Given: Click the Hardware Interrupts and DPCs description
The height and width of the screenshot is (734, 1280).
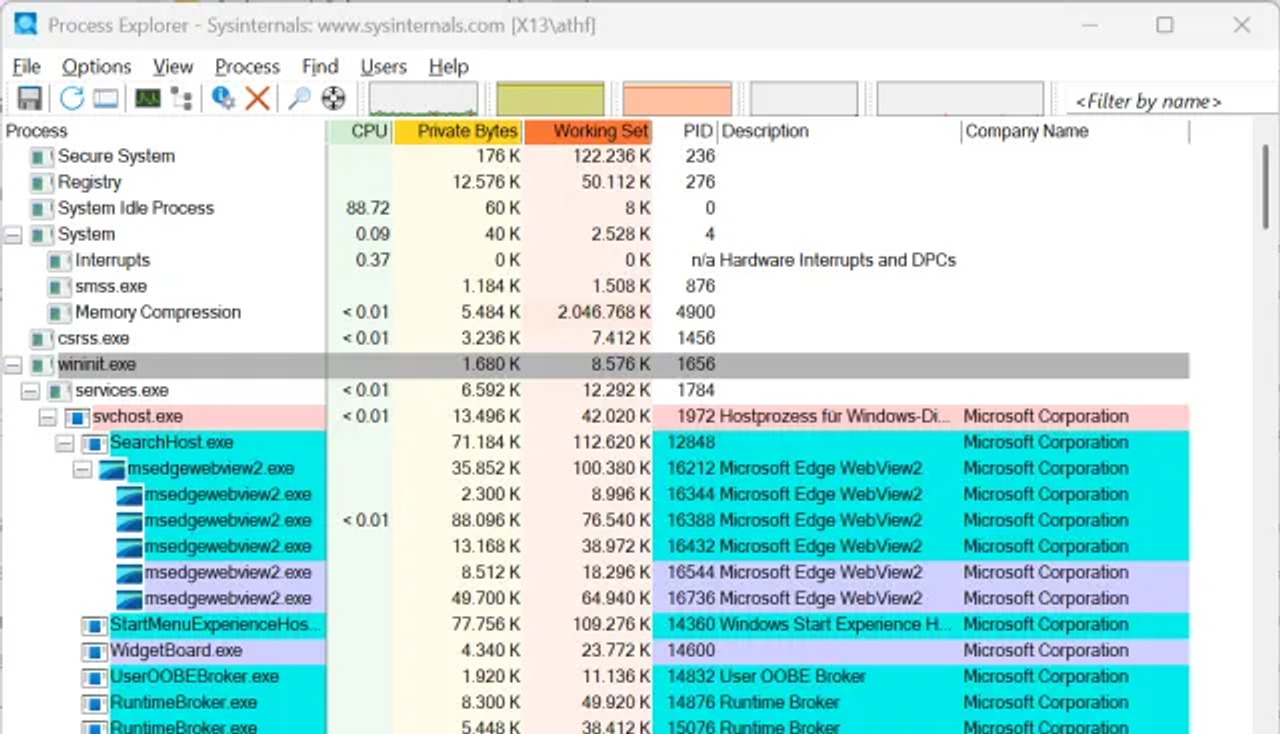Looking at the screenshot, I should point(838,261).
